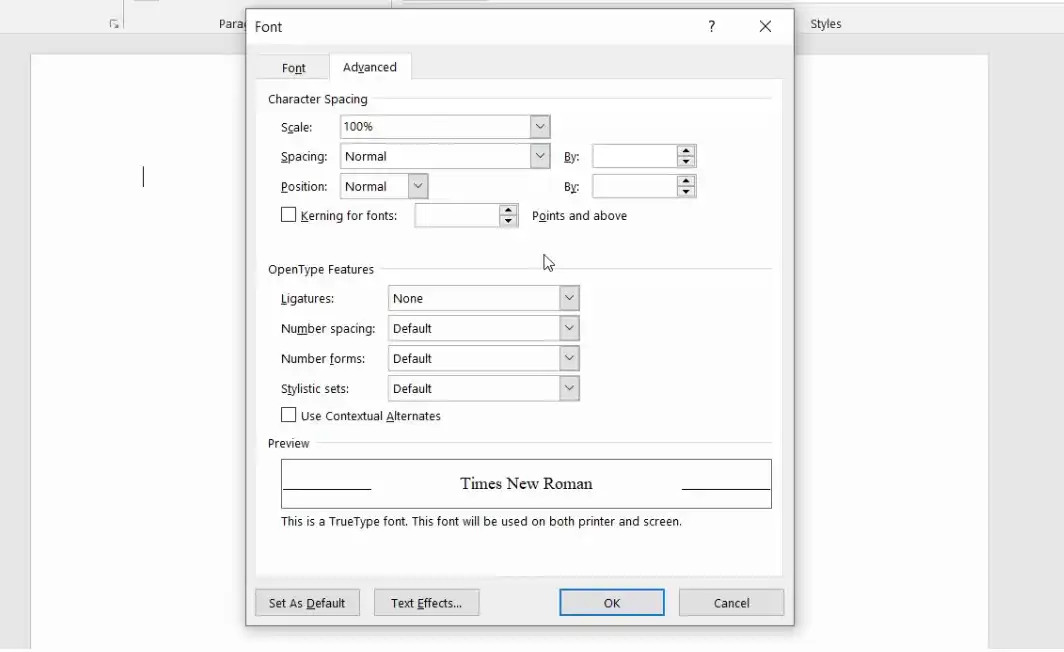Expand the Spacing dropdown
1064x652 pixels.
[540, 157]
